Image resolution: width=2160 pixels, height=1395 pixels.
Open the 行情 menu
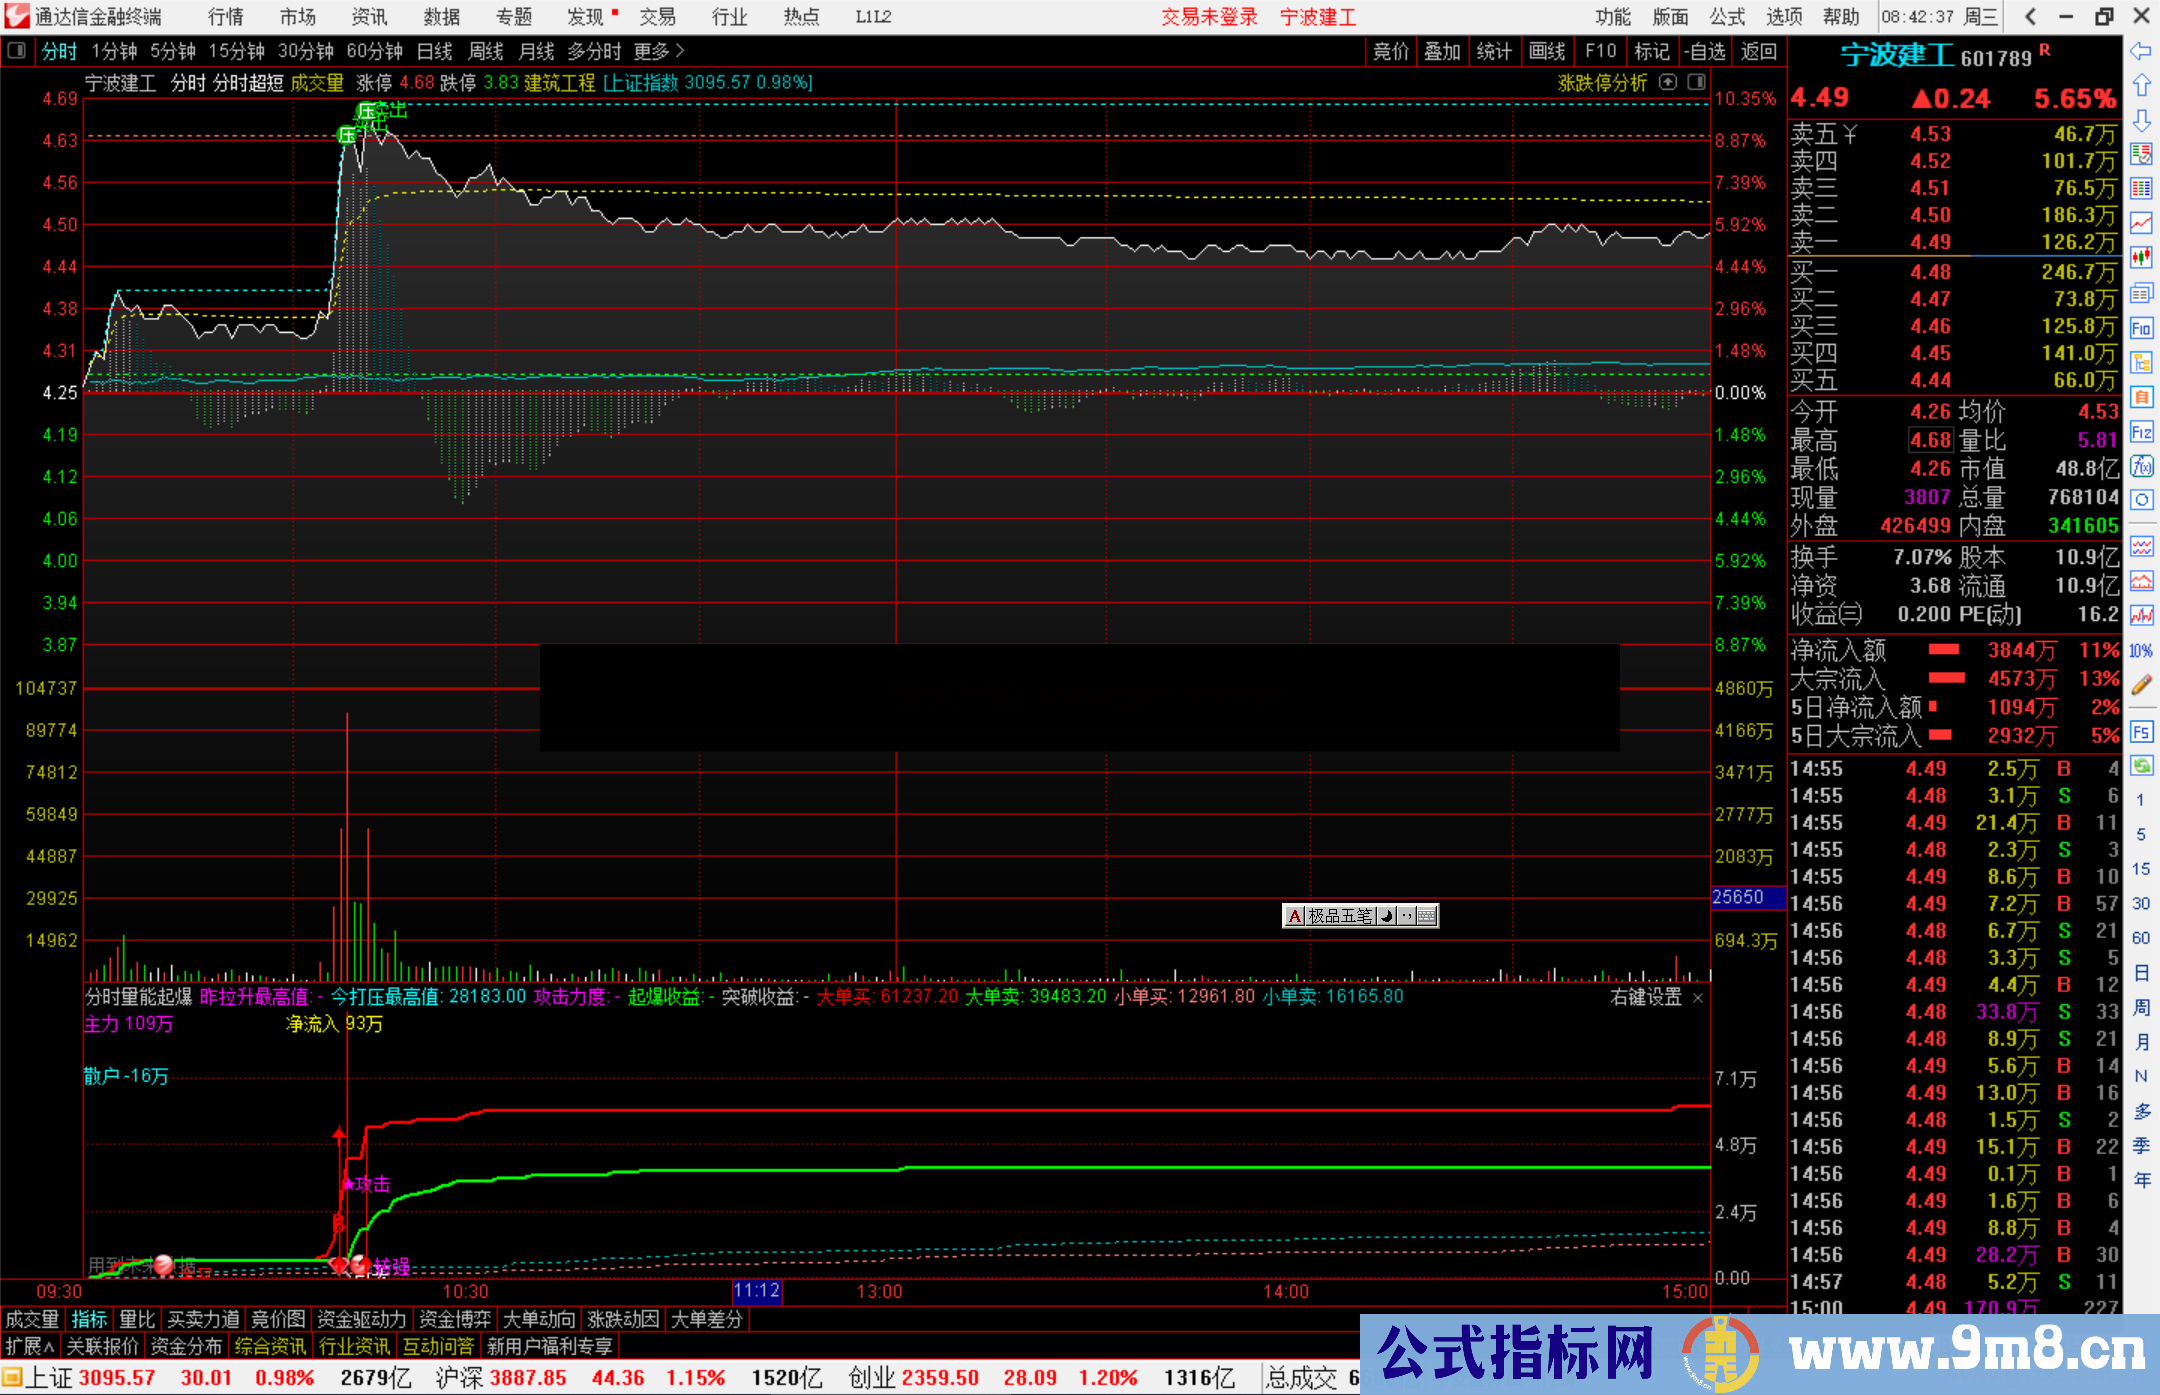point(225,16)
